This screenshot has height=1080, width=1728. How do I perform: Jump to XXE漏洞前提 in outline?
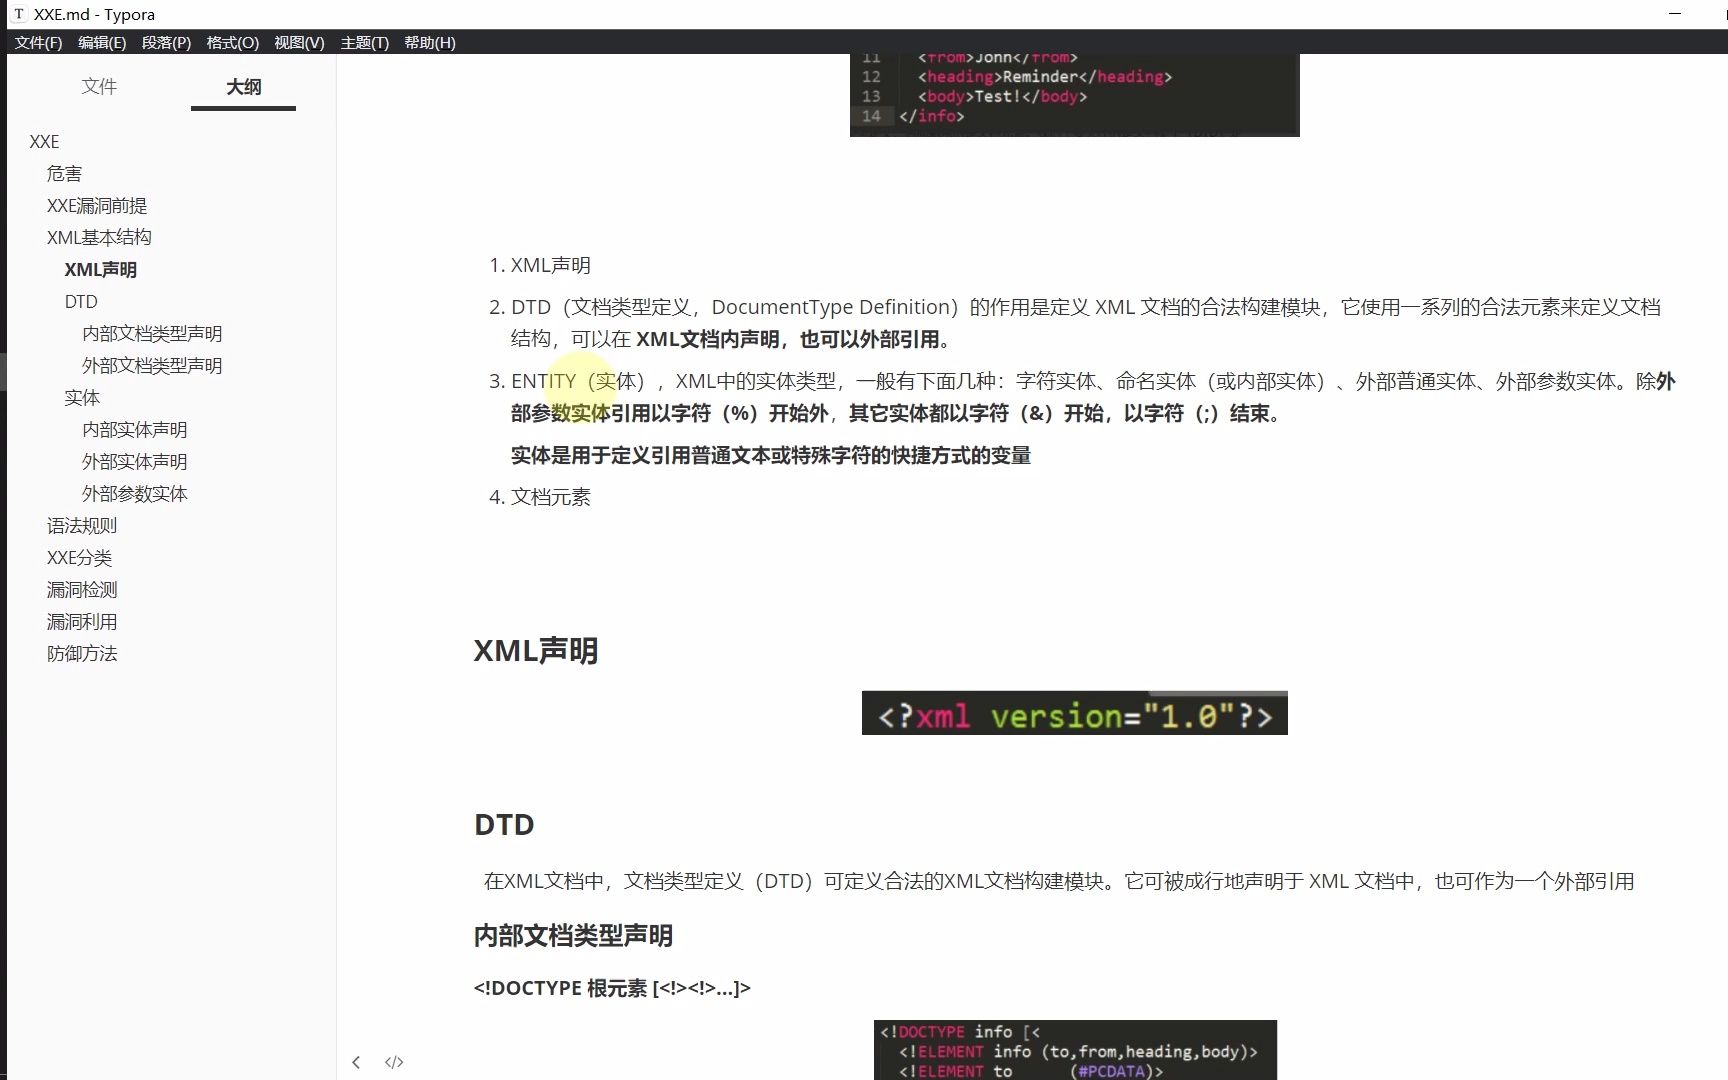(97, 206)
